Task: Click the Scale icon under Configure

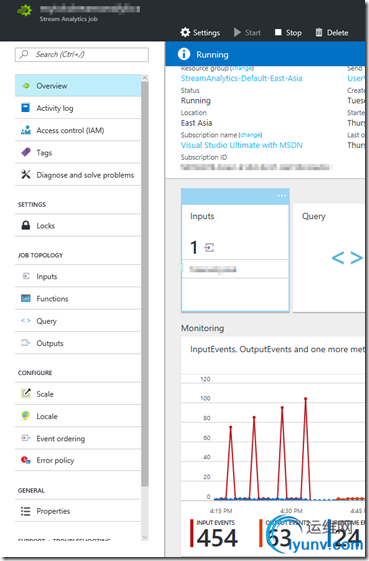Action: [x=26, y=394]
